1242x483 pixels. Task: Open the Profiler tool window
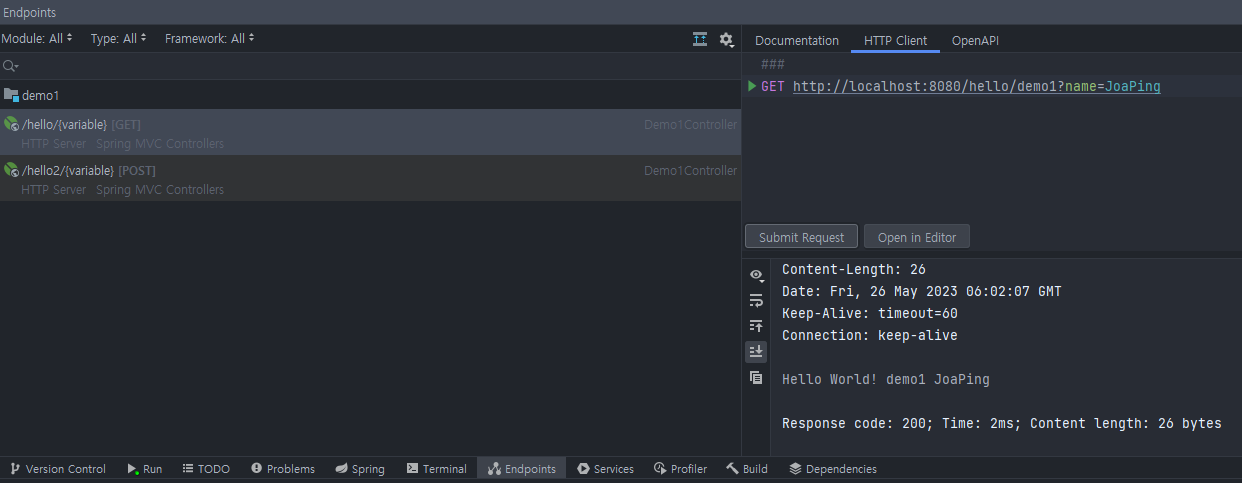tap(681, 469)
